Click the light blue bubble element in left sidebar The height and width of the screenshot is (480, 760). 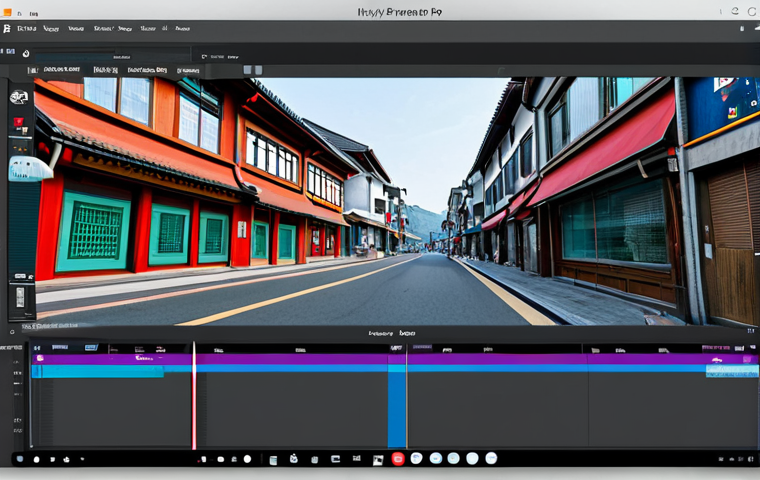(30, 169)
